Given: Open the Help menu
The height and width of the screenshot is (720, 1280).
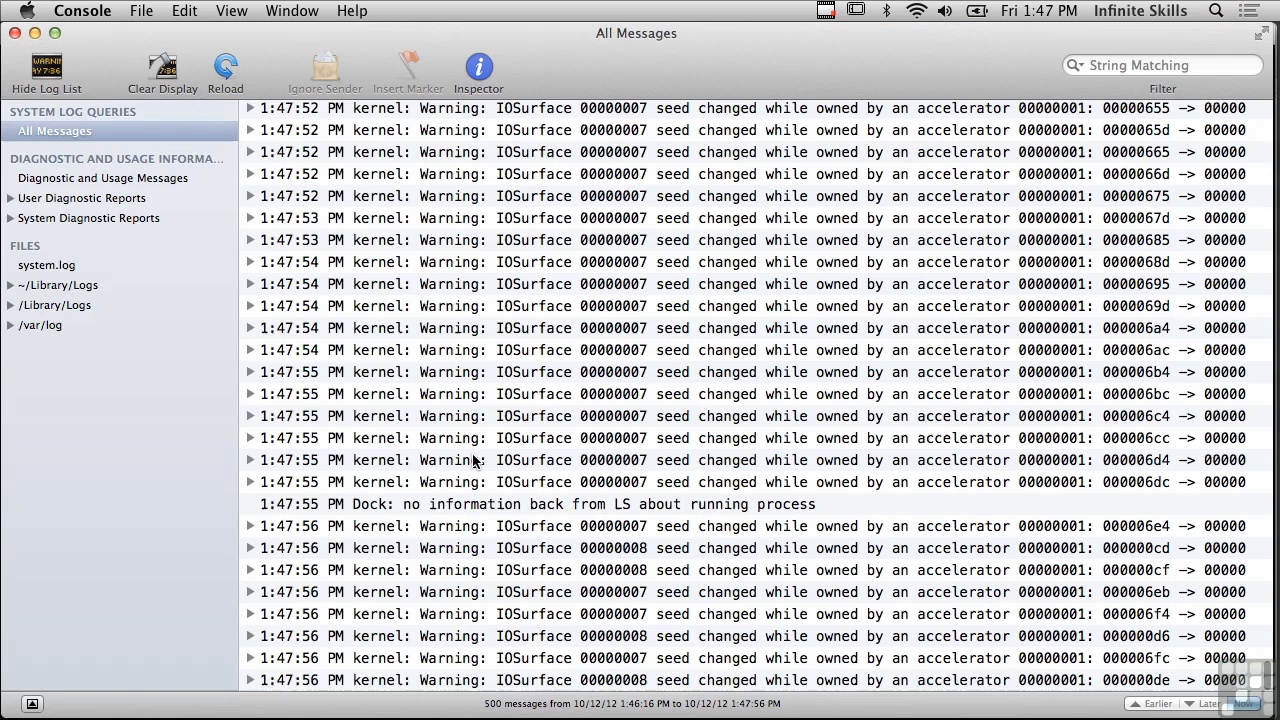Looking at the screenshot, I should click(x=352, y=11).
